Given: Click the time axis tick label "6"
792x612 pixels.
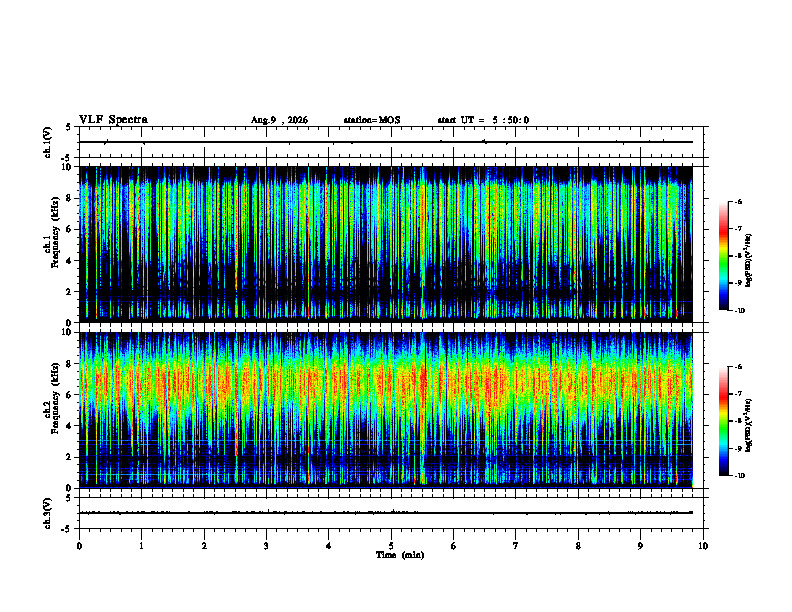Looking at the screenshot, I should (x=454, y=546).
